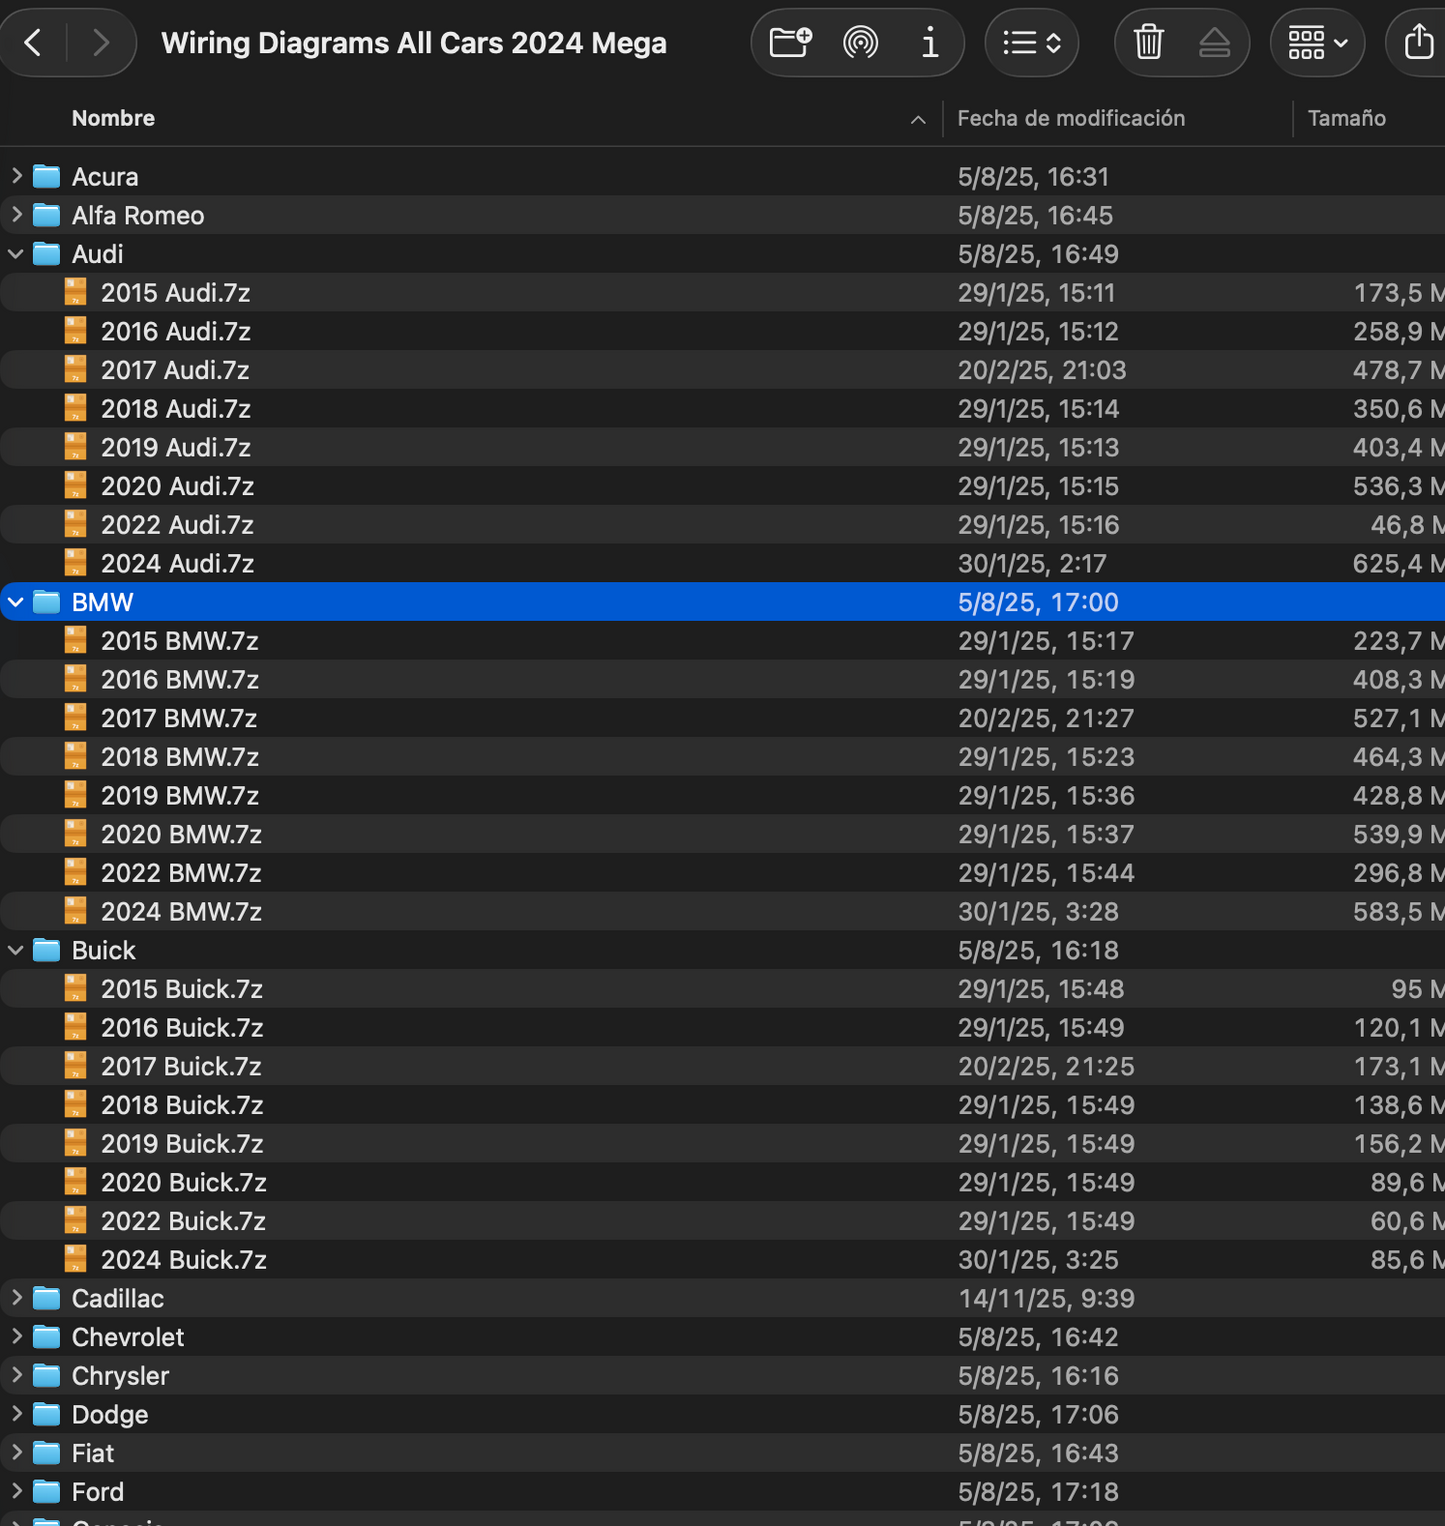Go back using the back arrow
Image resolution: width=1445 pixels, height=1526 pixels.
pos(33,43)
